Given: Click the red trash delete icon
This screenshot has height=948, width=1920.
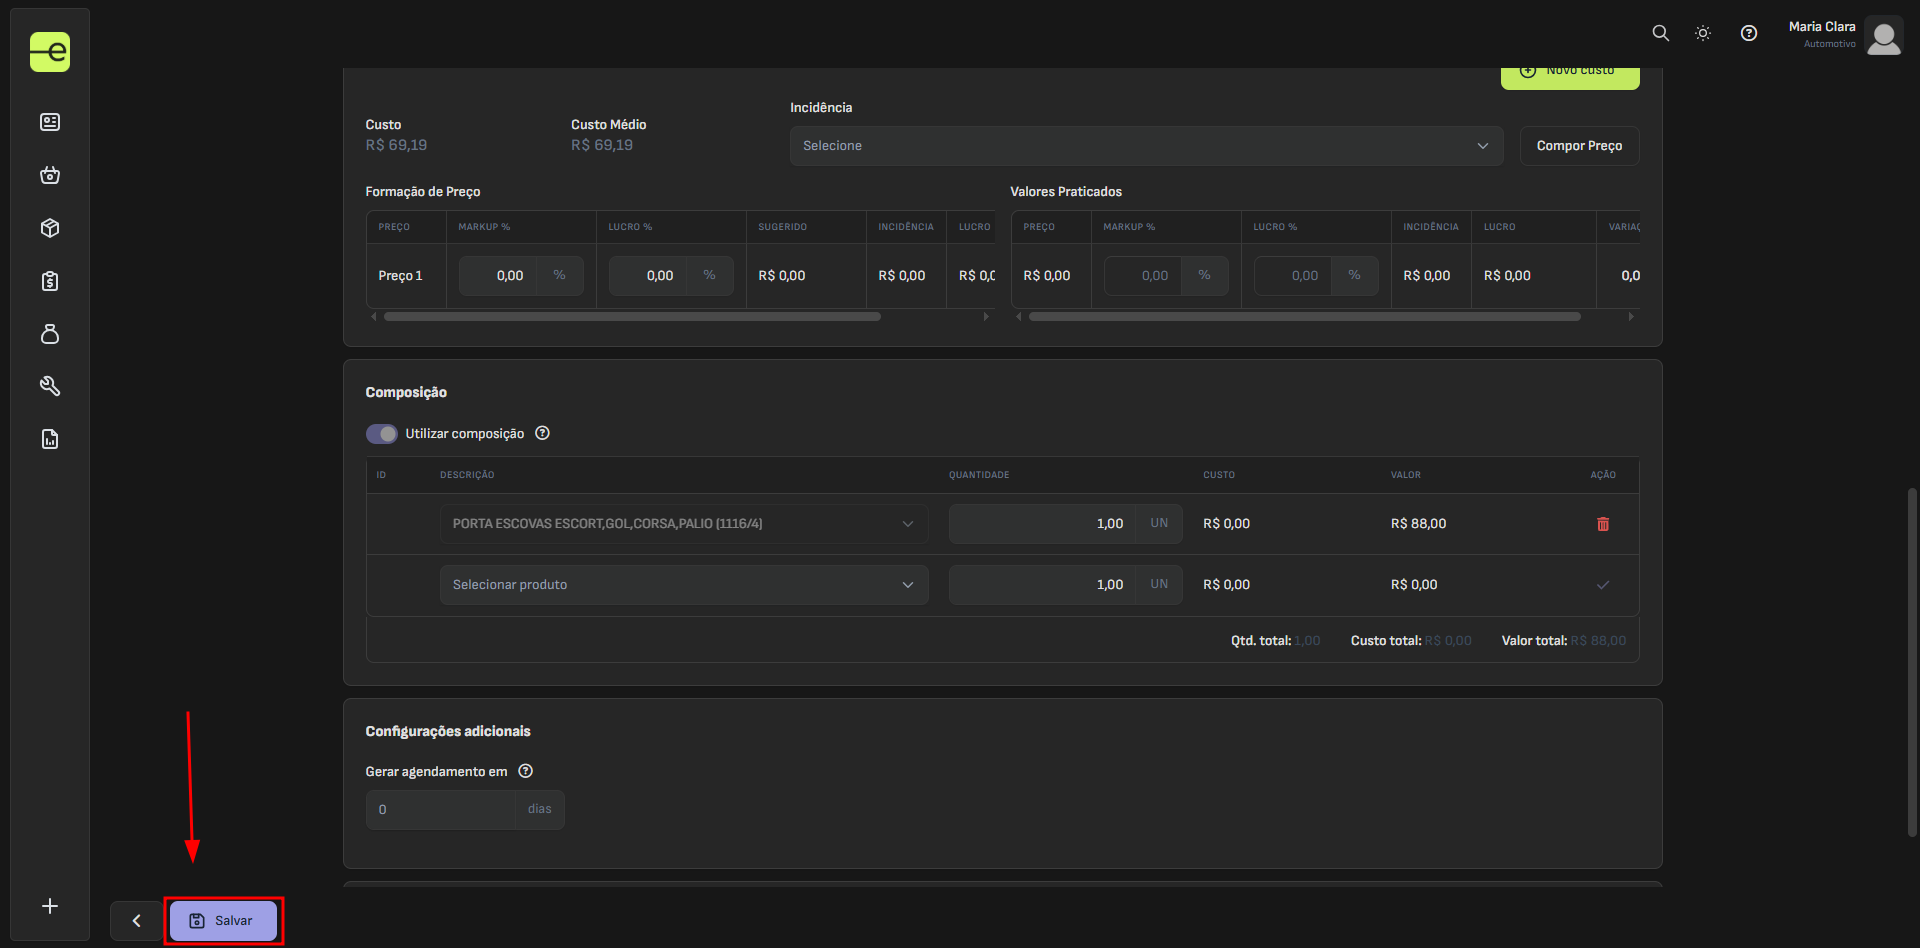Looking at the screenshot, I should [1602, 524].
